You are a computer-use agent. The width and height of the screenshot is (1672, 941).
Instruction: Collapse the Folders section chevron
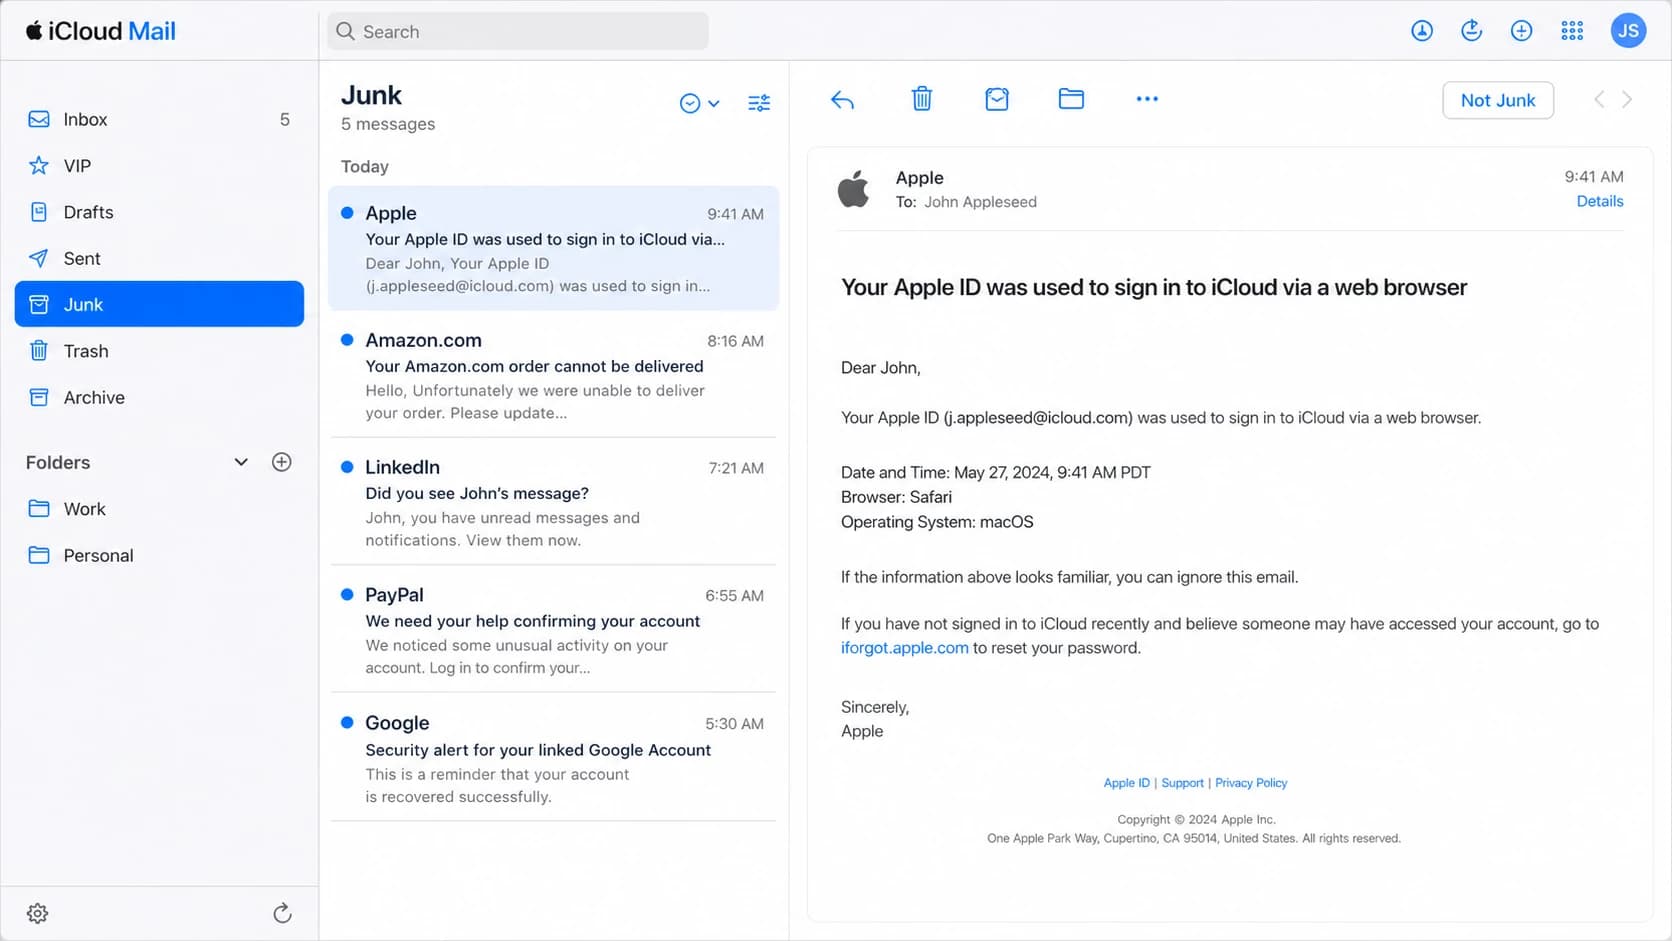pyautogui.click(x=241, y=462)
